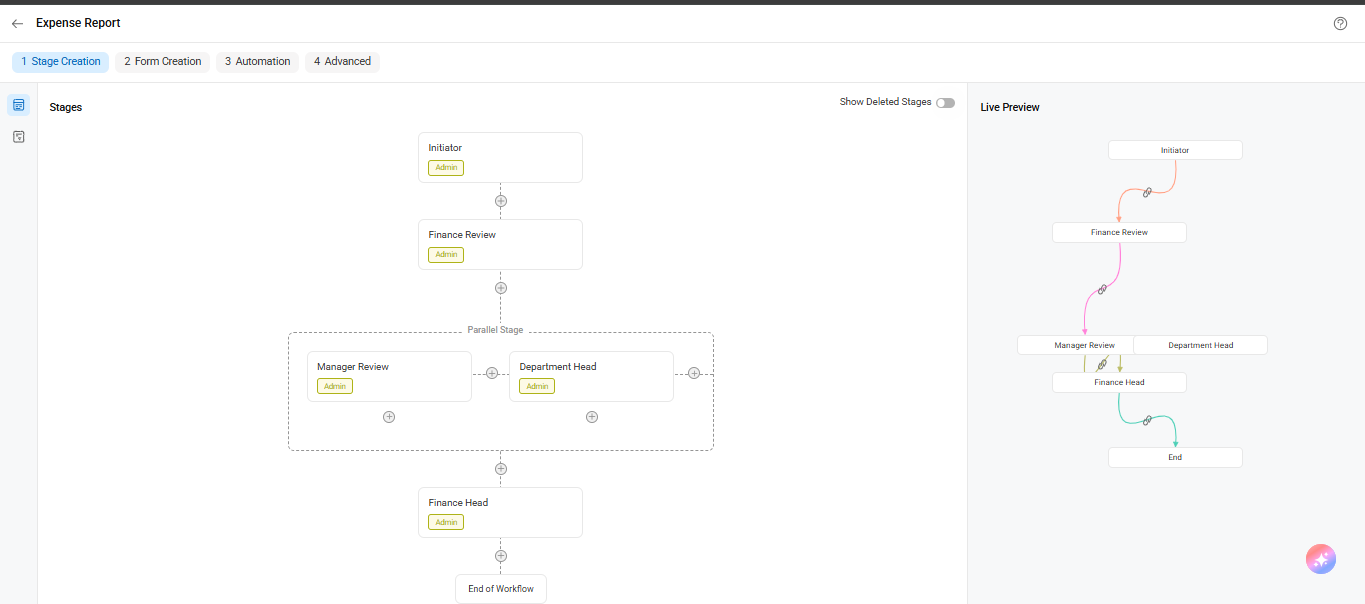The image size is (1365, 604).
Task: Click Admin tag on Initiator stage
Action: coord(446,168)
